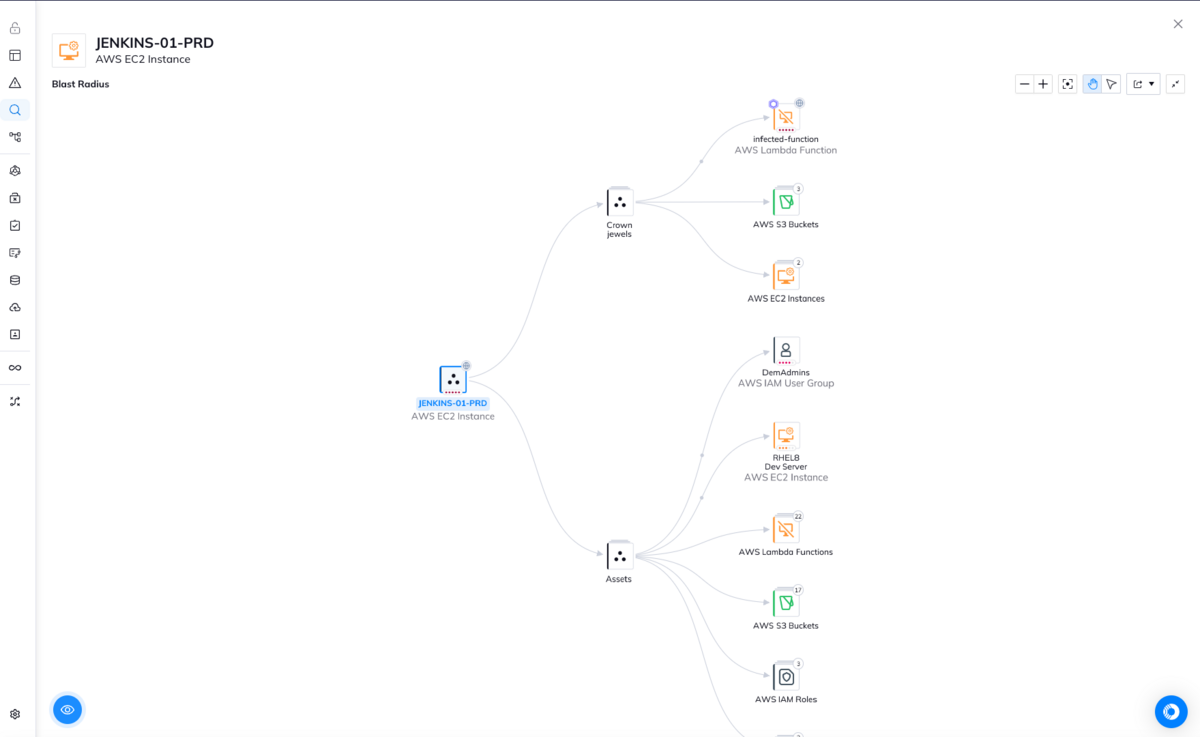Toggle the blue eye visibility button

click(67, 710)
